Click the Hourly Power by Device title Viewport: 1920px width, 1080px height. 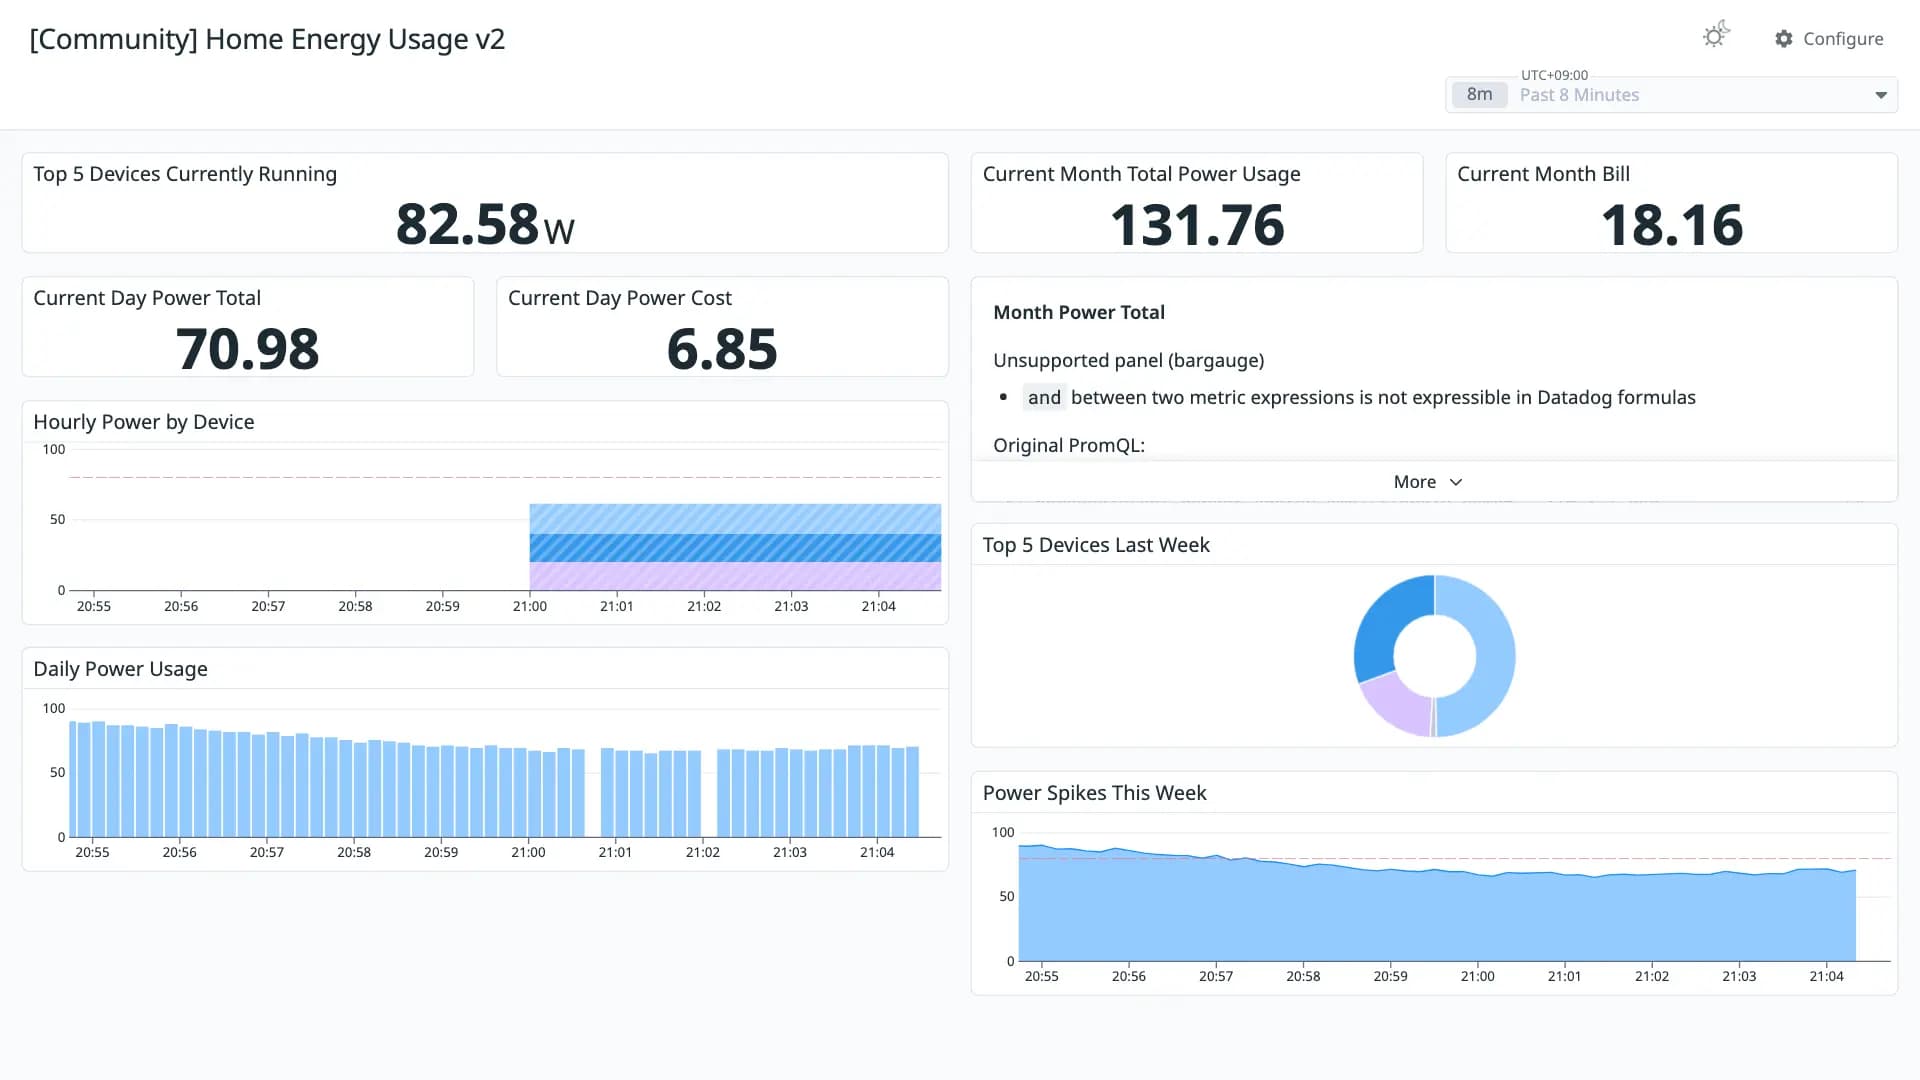point(144,422)
